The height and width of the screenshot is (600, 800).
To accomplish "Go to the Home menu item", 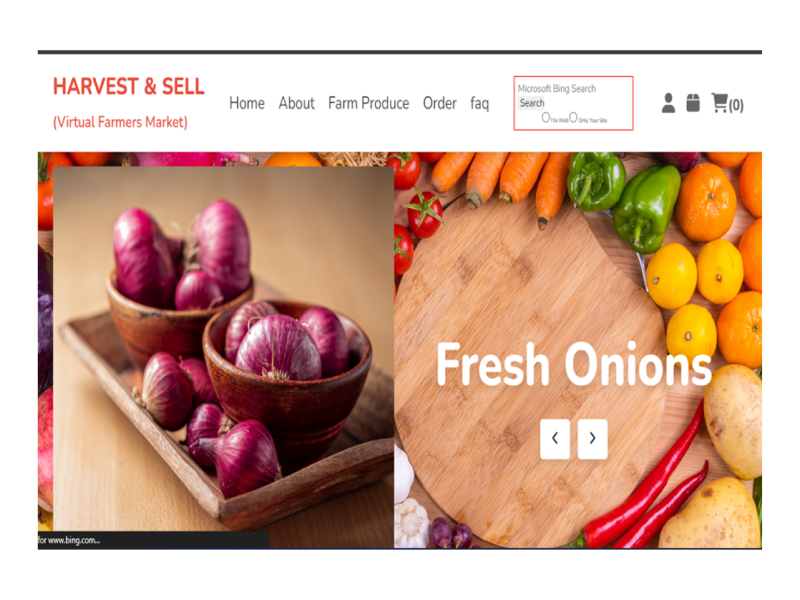I will 247,103.
